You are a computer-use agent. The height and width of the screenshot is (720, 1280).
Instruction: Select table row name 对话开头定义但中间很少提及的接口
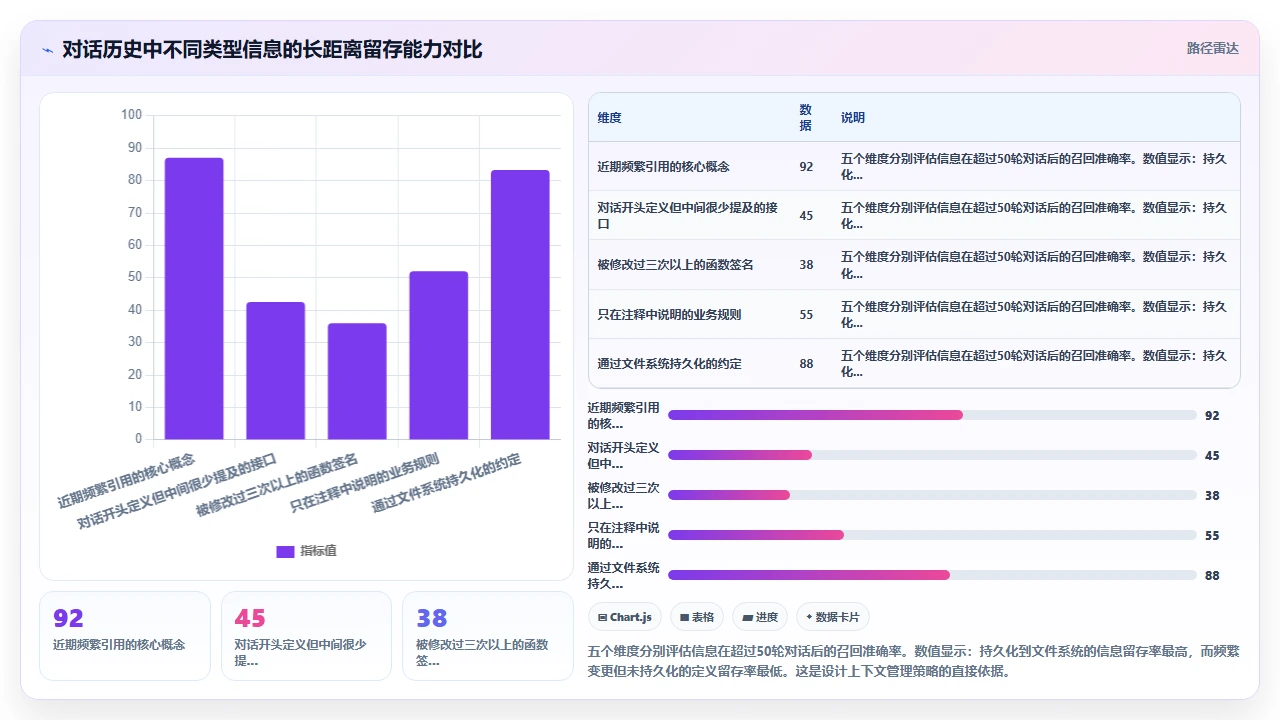coord(688,215)
